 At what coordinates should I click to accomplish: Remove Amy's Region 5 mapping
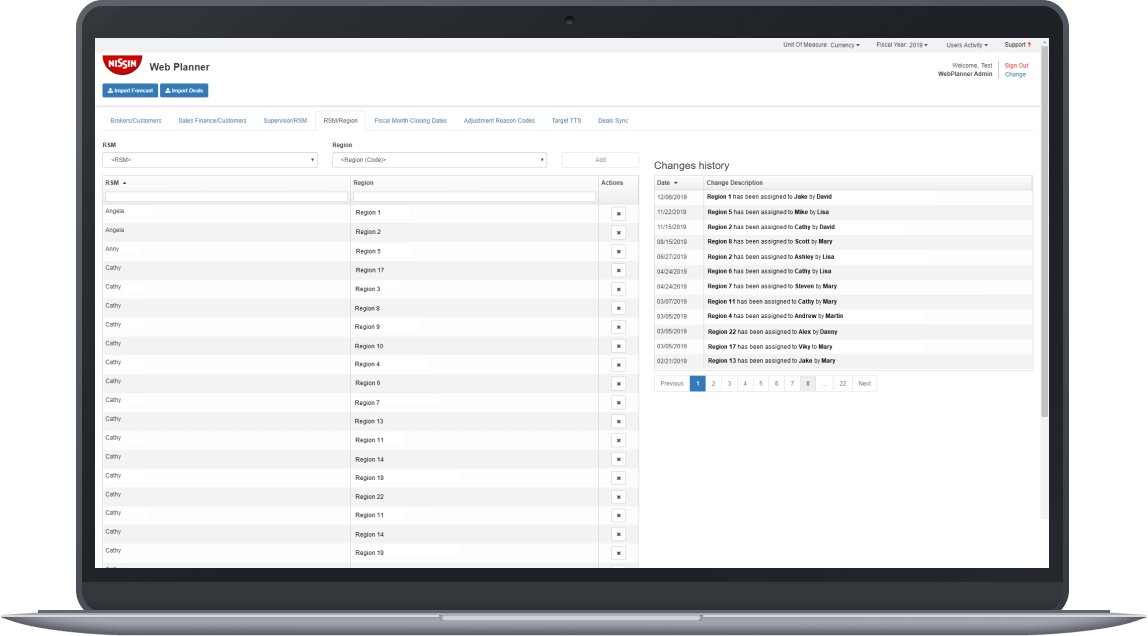click(x=618, y=251)
